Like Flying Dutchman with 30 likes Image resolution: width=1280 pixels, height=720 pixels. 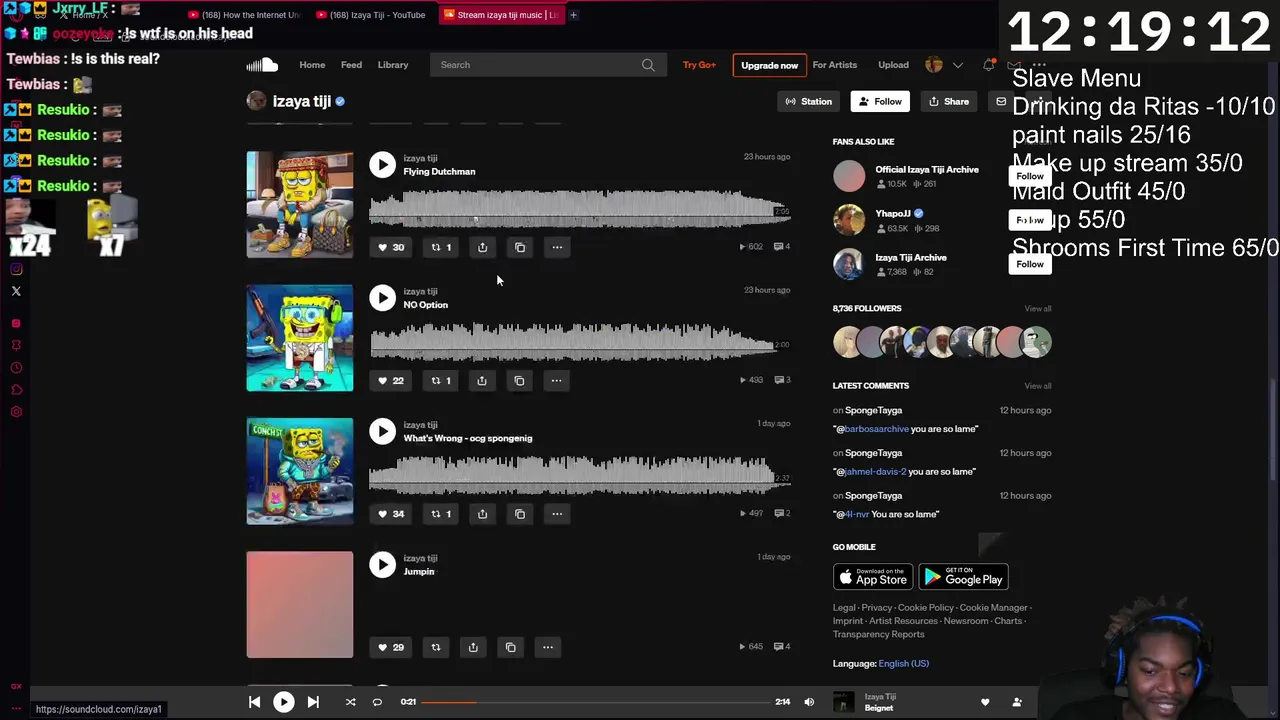391,247
